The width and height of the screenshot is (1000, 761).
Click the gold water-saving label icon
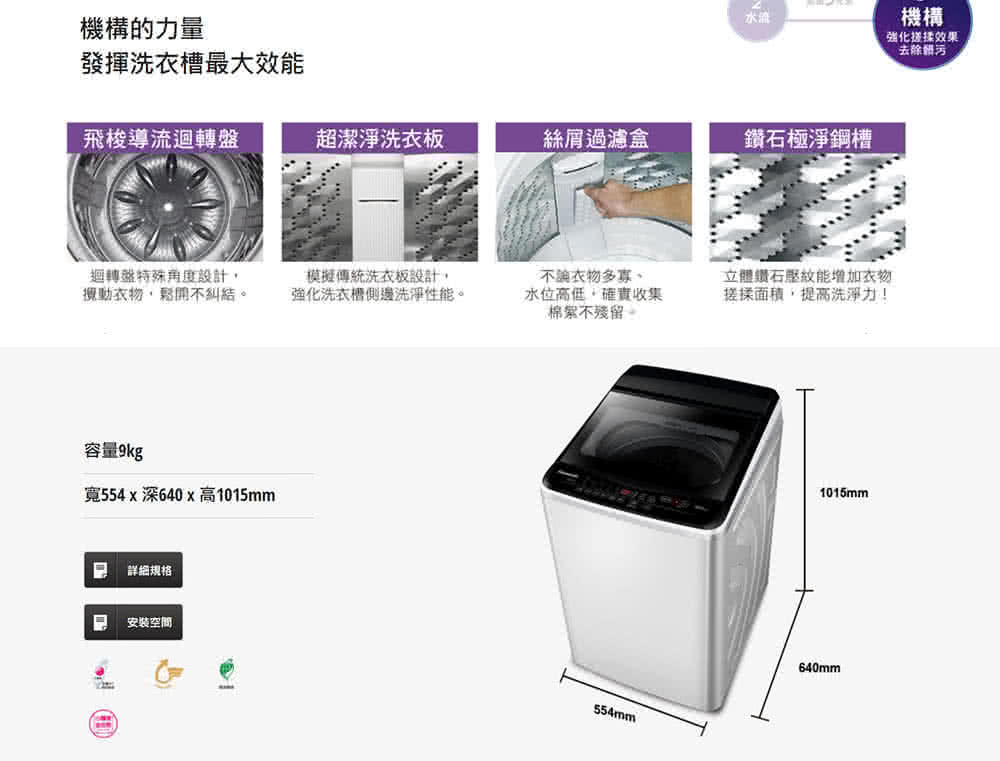click(x=168, y=674)
